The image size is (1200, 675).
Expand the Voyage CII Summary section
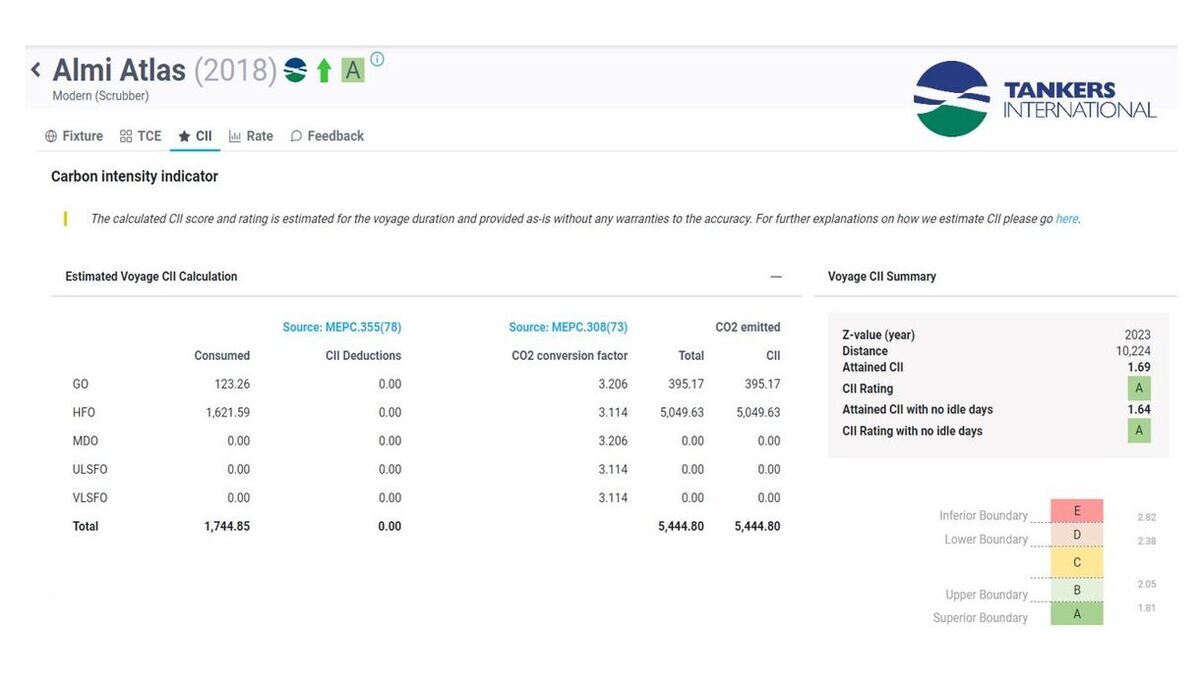click(881, 276)
